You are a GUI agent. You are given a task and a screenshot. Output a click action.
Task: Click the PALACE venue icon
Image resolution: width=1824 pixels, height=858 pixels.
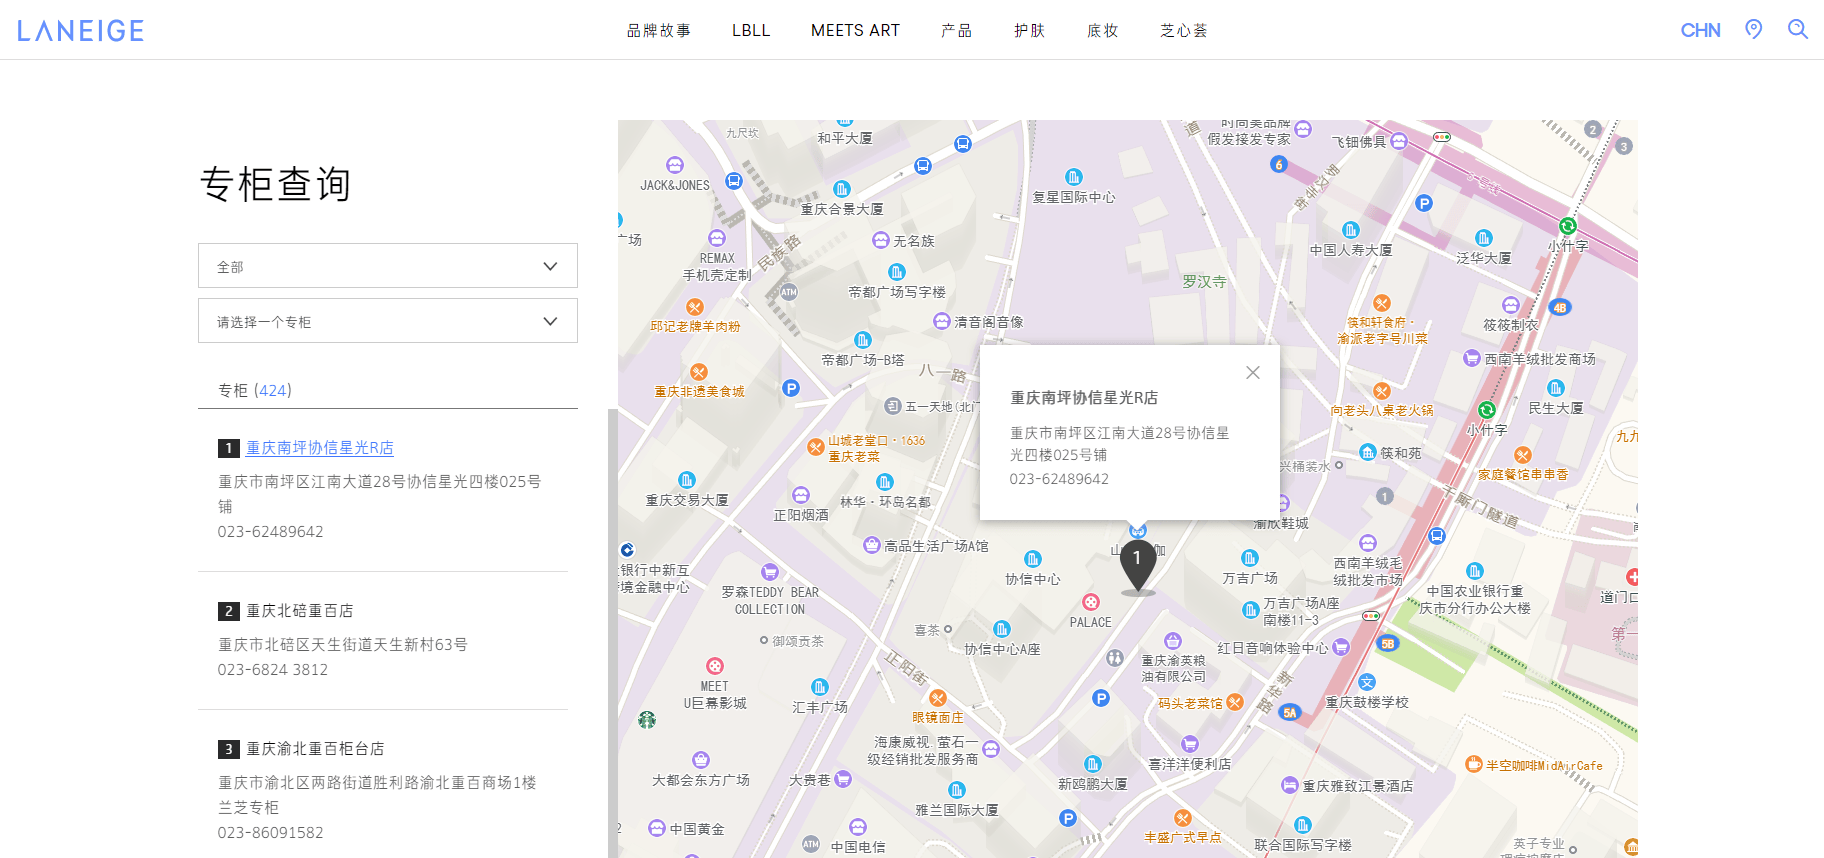(x=1091, y=602)
